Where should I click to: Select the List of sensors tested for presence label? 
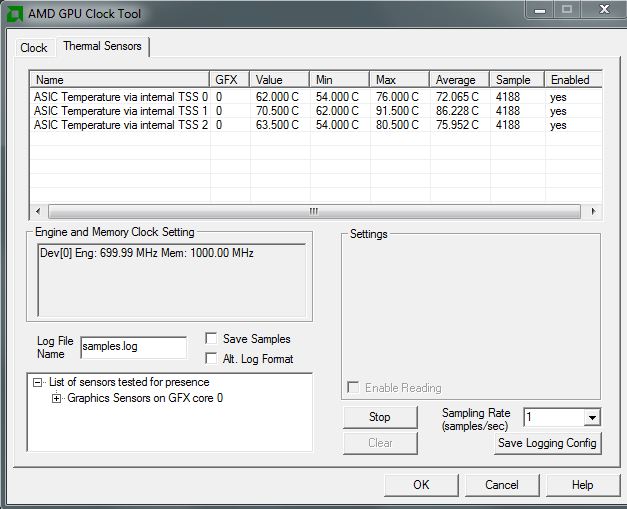pos(129,382)
